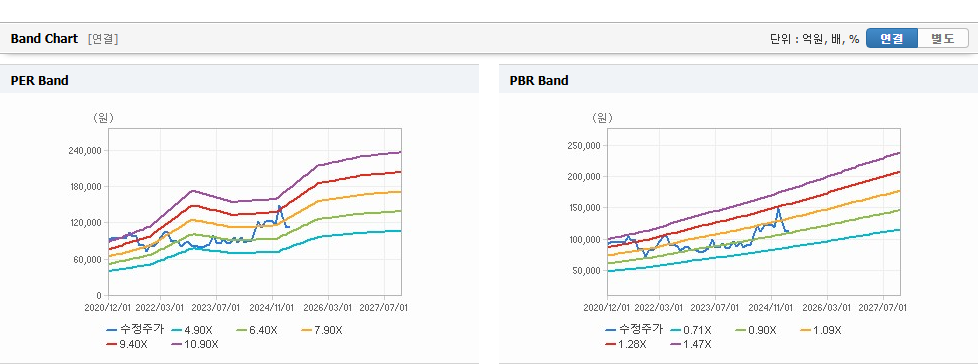Toggle the 7.90X legend series
Viewport: 978px width, 364px height.
click(322, 330)
